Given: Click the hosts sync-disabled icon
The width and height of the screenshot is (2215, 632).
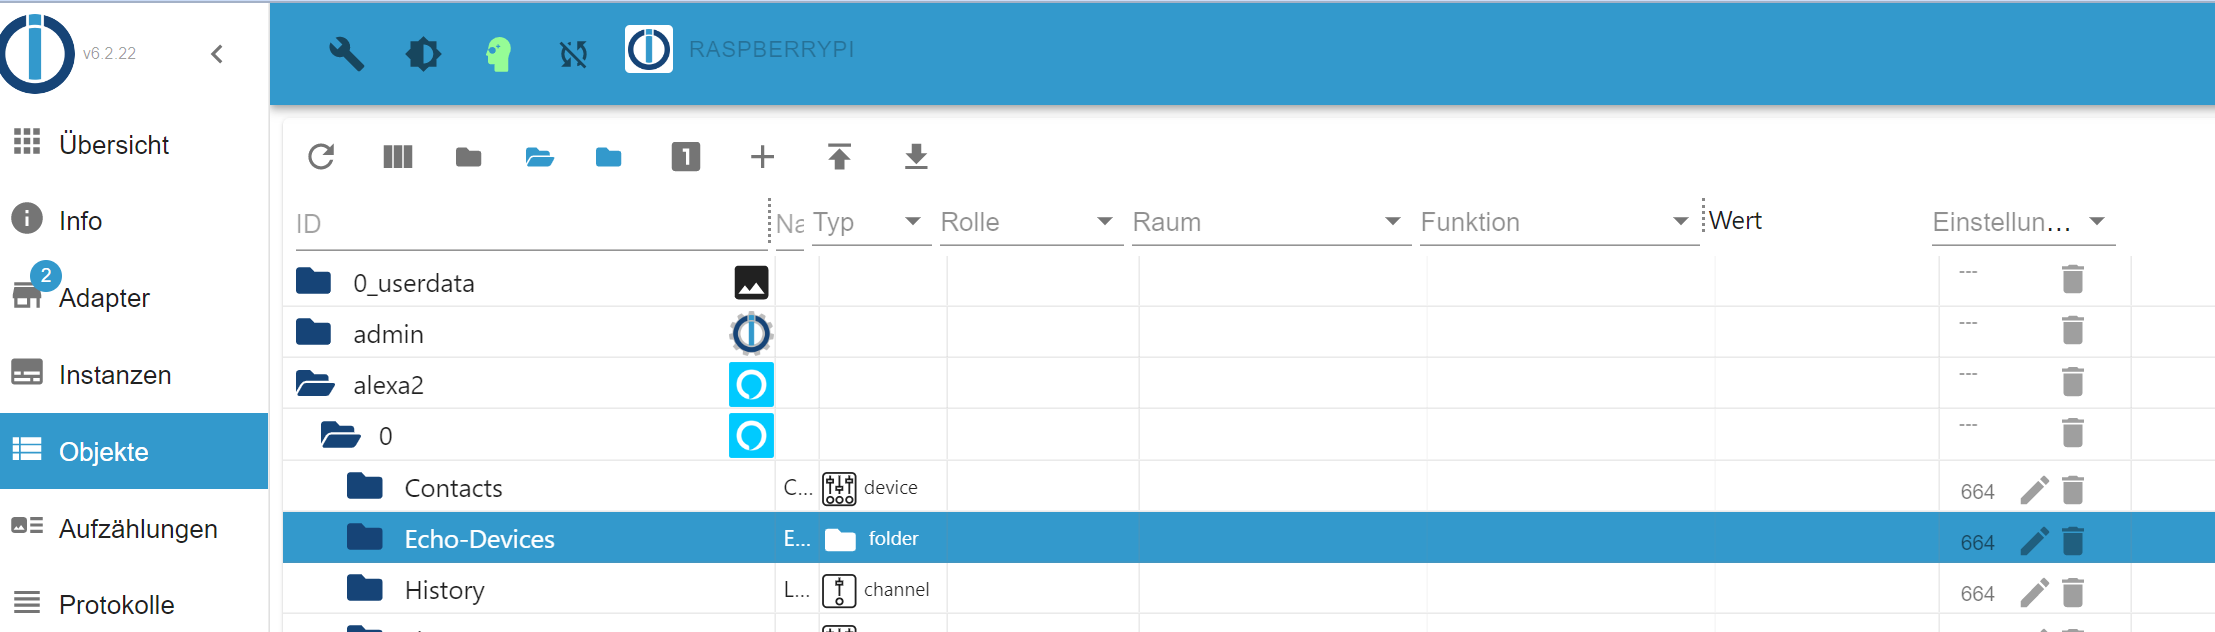Looking at the screenshot, I should (573, 53).
